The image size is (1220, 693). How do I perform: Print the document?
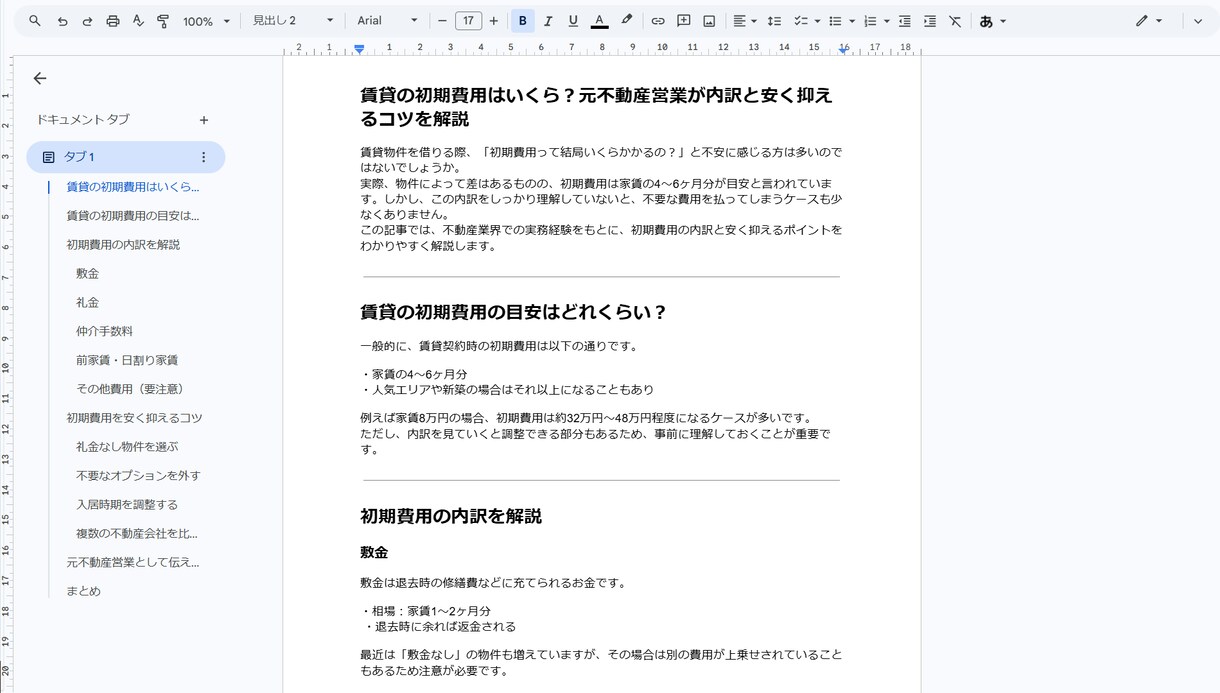click(x=113, y=21)
